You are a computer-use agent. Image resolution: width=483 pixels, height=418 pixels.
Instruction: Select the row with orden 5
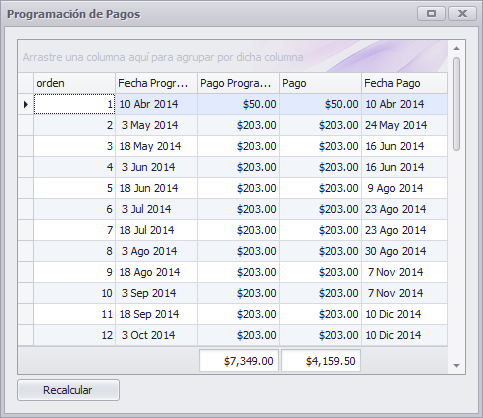(233, 188)
